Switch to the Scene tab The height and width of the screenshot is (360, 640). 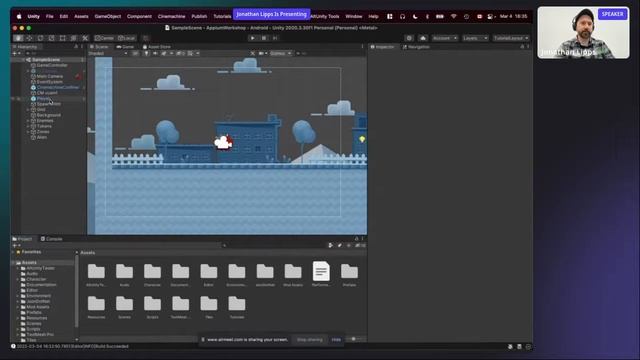click(99, 47)
